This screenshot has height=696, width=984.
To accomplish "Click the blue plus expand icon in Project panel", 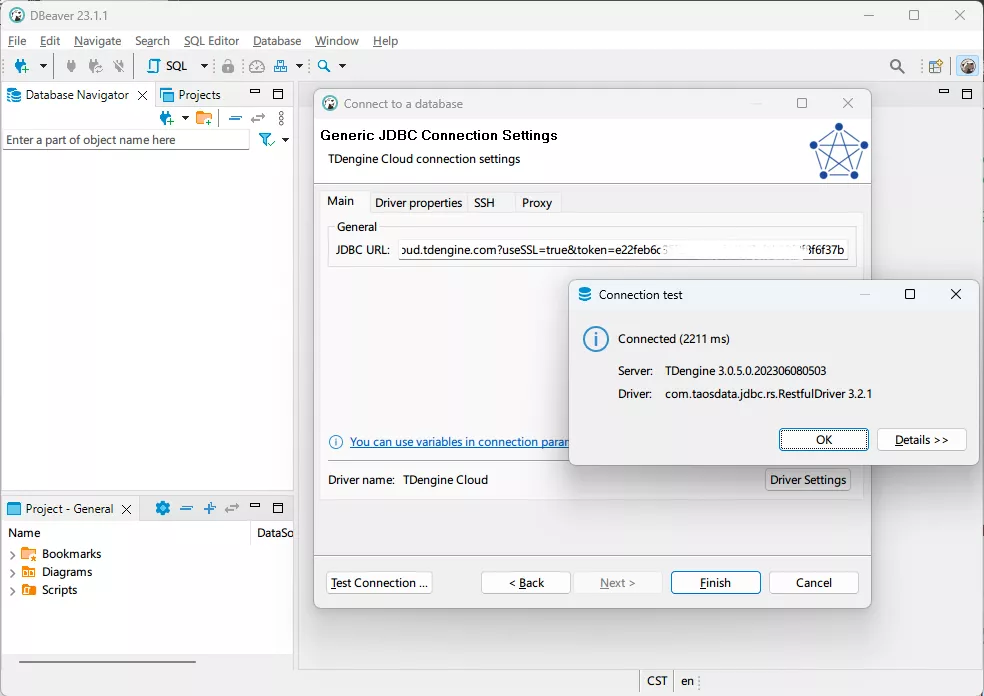I will [210, 508].
